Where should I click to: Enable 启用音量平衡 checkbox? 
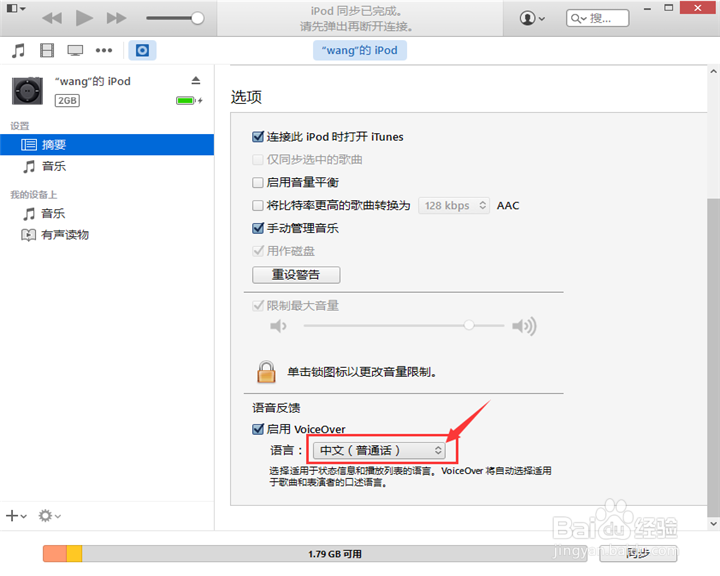[258, 182]
